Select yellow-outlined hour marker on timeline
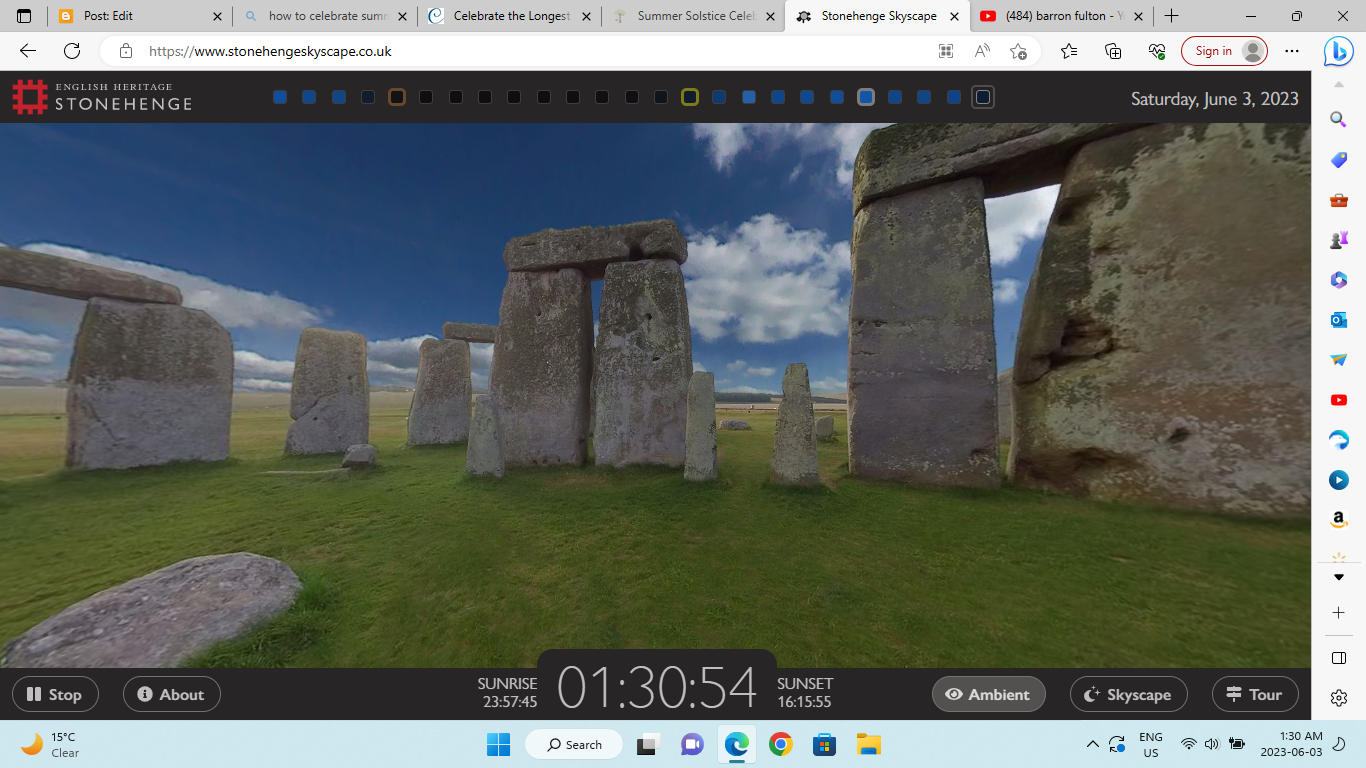1366x768 pixels. click(x=690, y=97)
